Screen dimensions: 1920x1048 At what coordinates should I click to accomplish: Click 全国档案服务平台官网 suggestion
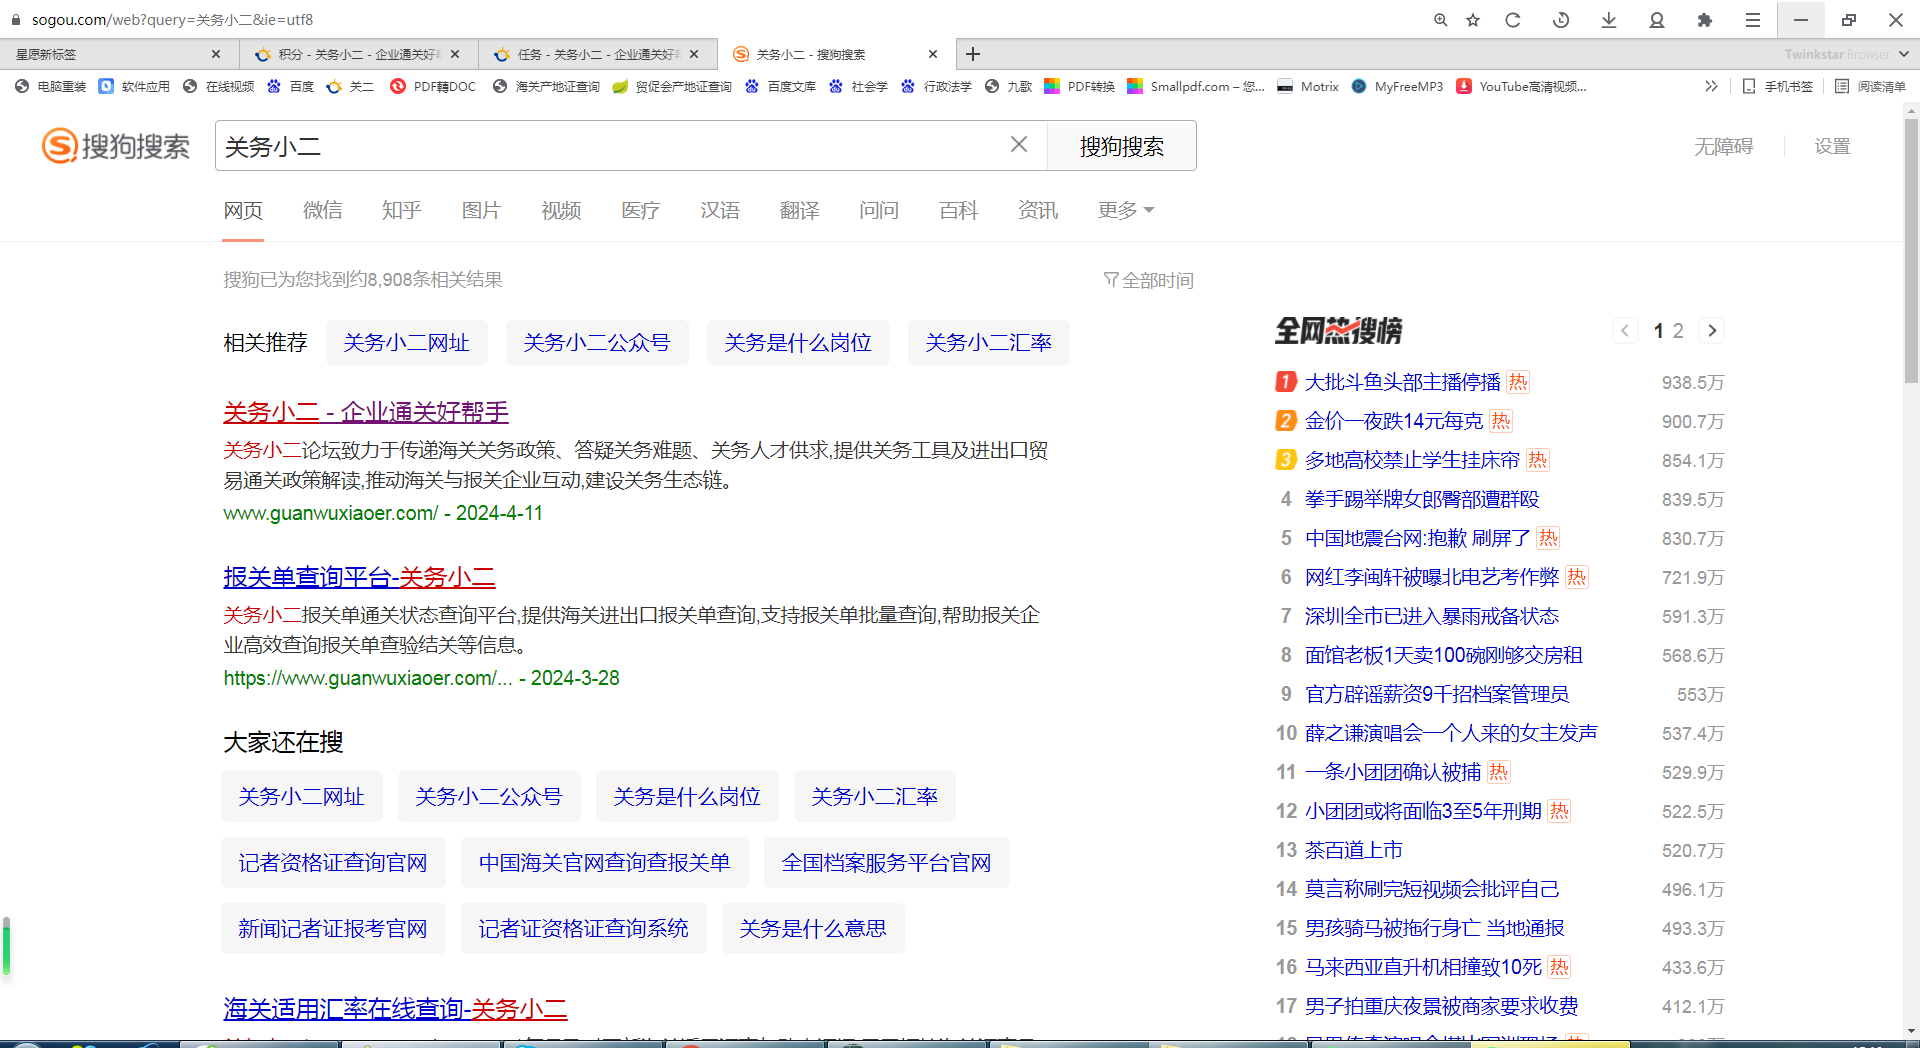tap(887, 863)
